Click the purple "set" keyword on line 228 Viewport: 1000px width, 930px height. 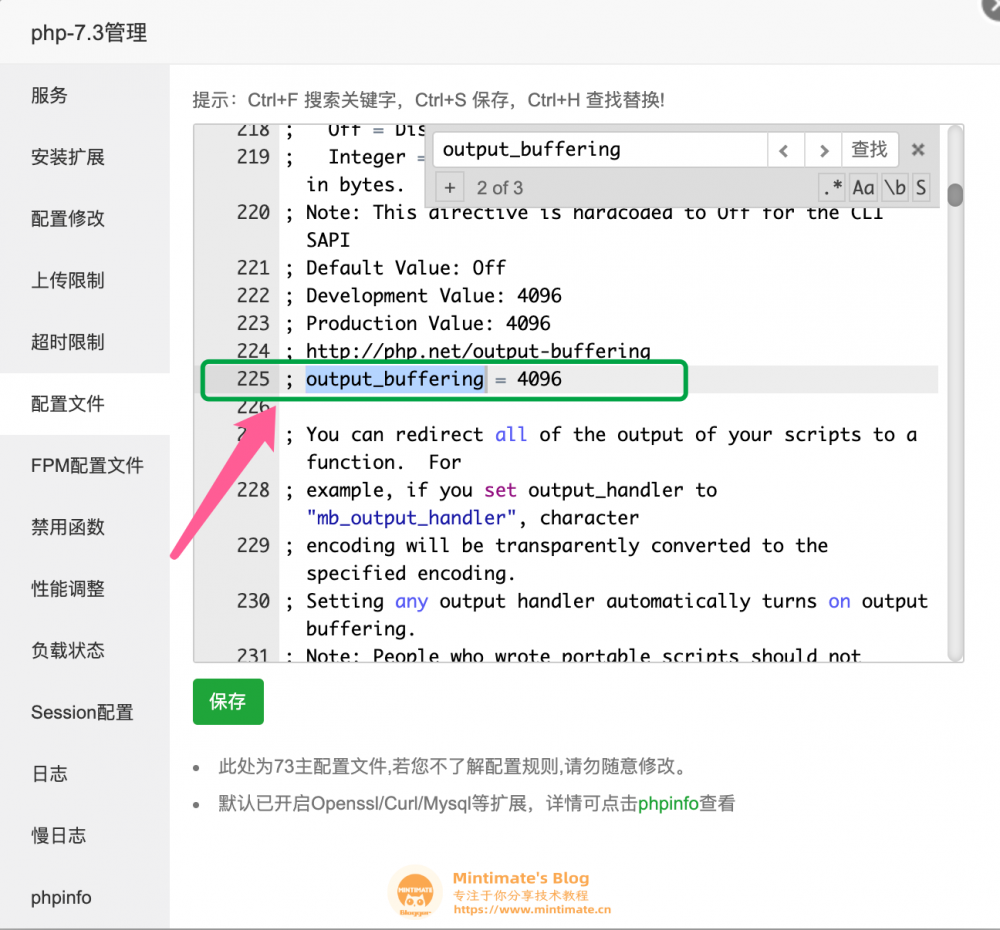[500, 490]
